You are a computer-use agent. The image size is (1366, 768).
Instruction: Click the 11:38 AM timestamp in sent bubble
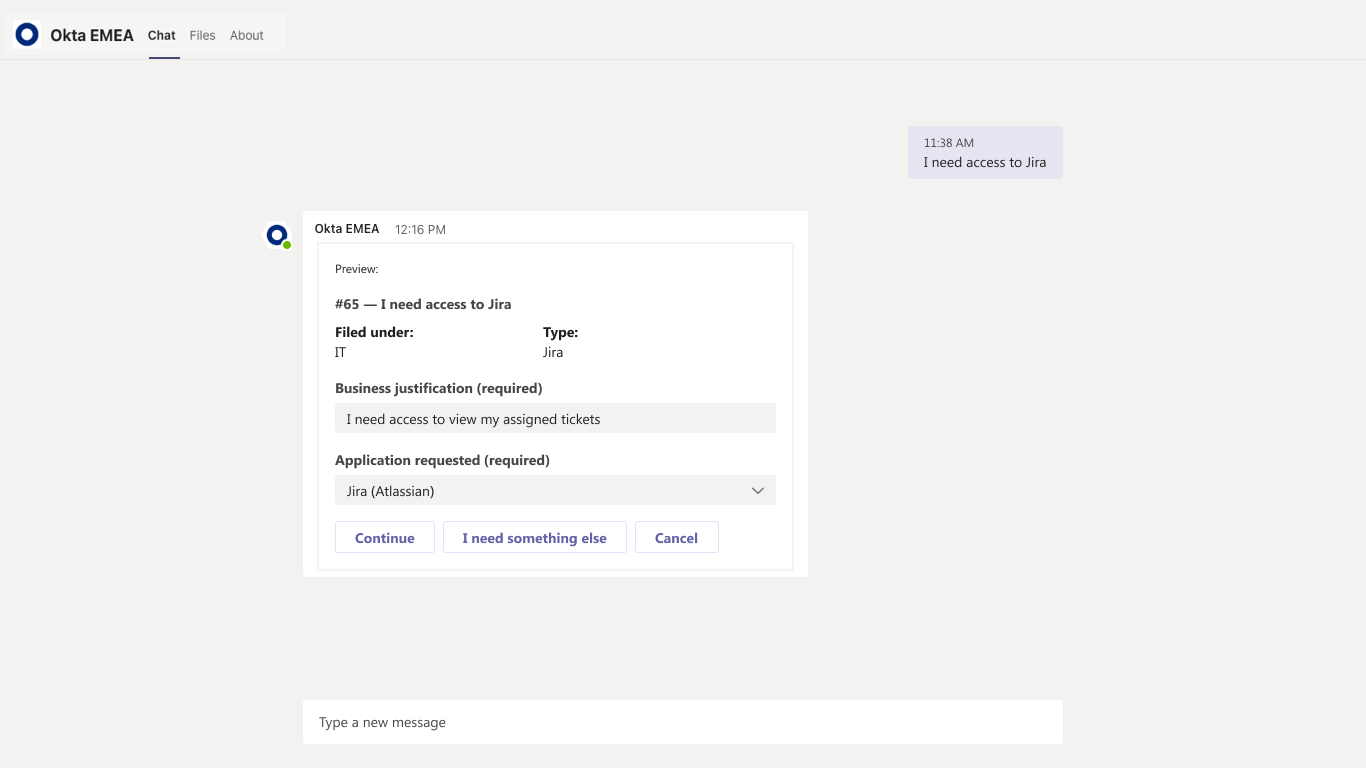pos(948,143)
